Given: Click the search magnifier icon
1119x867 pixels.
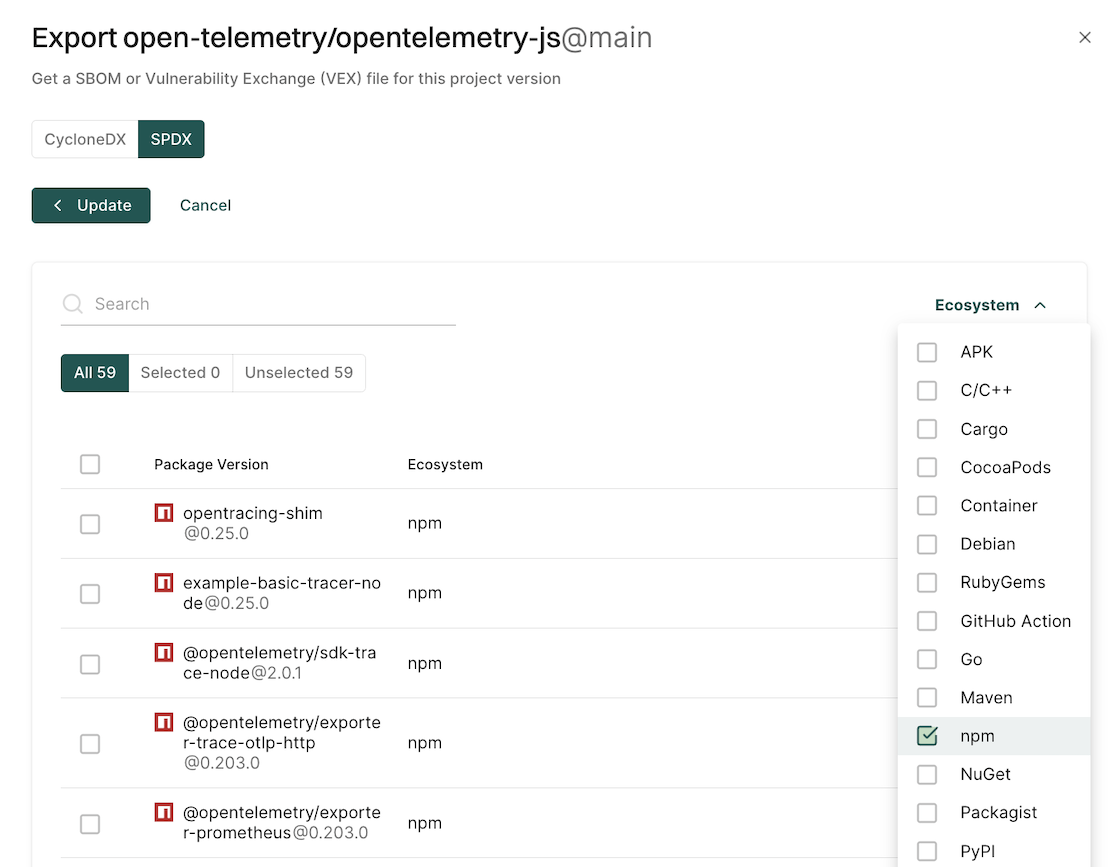Looking at the screenshot, I should [x=72, y=304].
